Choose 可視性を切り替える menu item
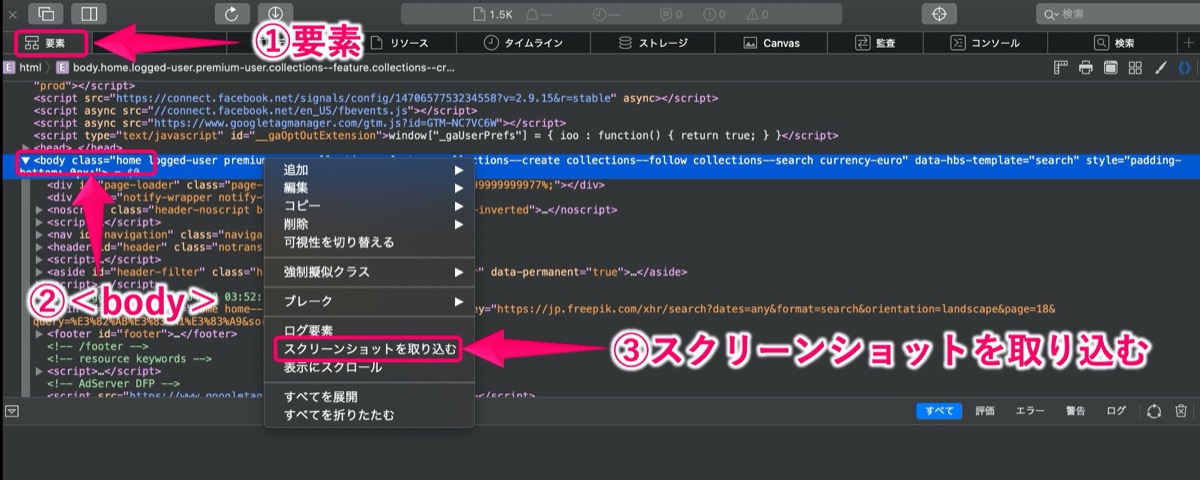 [x=369, y=242]
